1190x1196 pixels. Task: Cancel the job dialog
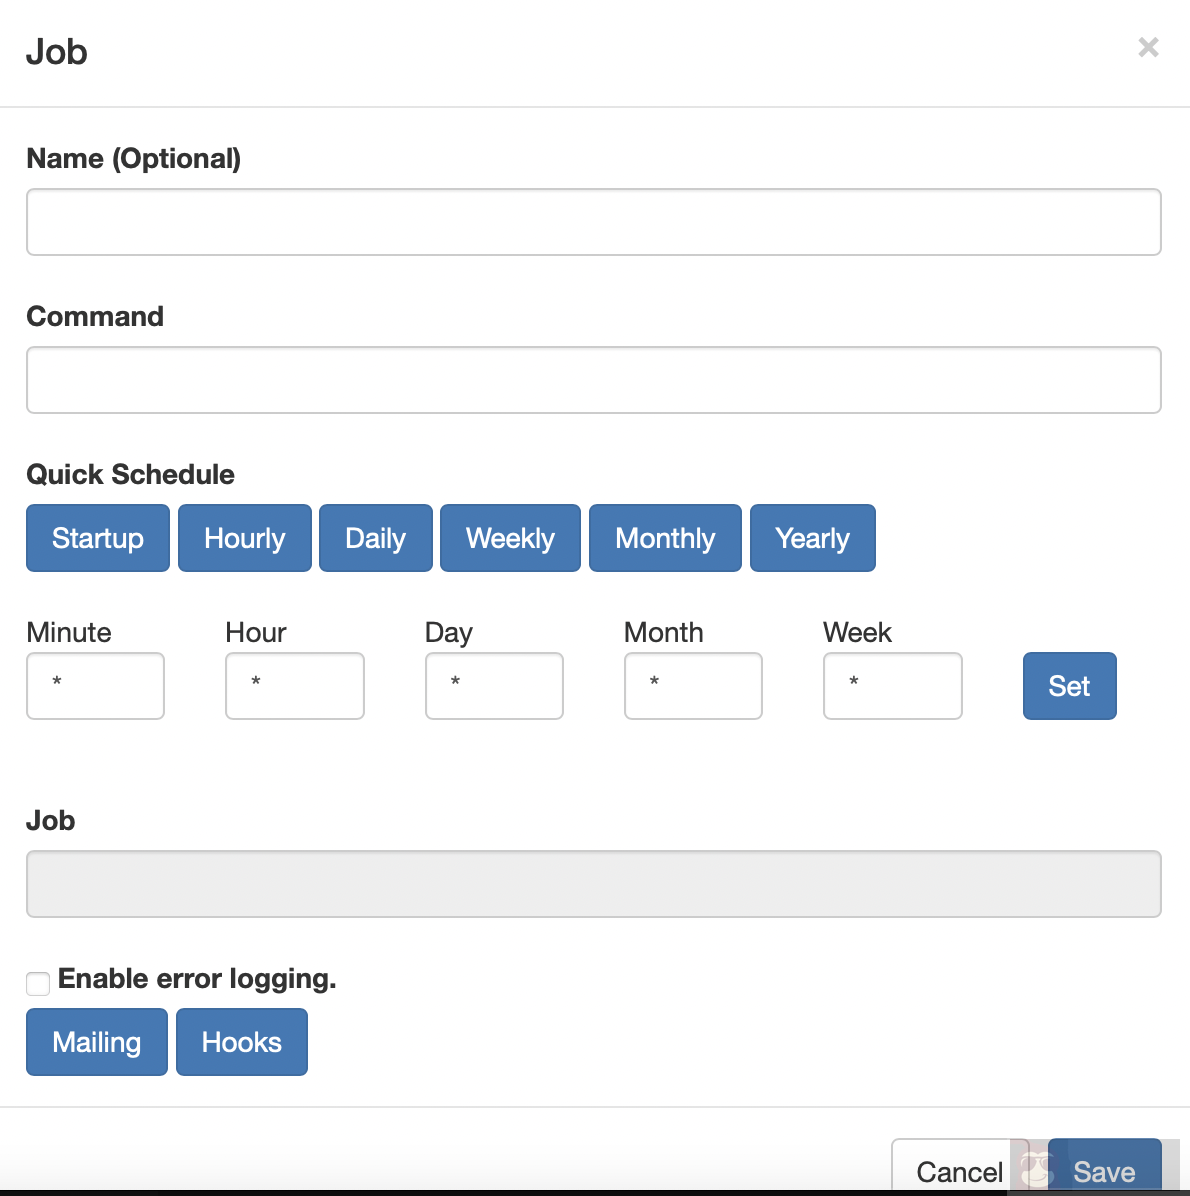click(958, 1170)
